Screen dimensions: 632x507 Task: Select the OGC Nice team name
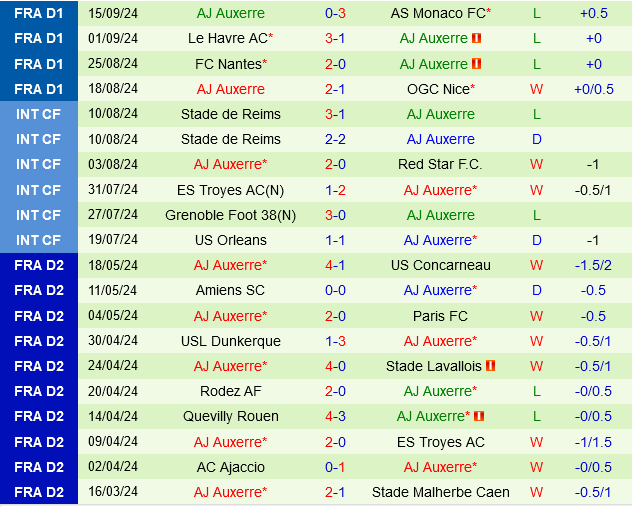click(440, 89)
